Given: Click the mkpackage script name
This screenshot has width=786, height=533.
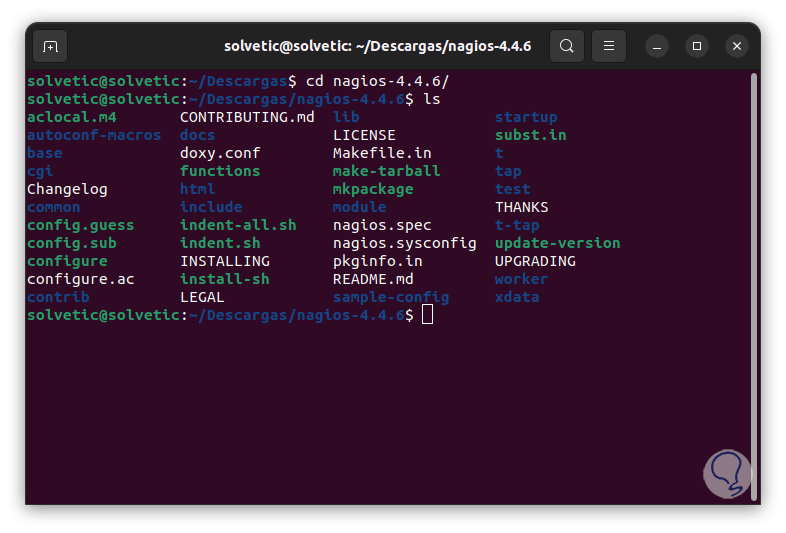Looking at the screenshot, I should tap(373, 190).
